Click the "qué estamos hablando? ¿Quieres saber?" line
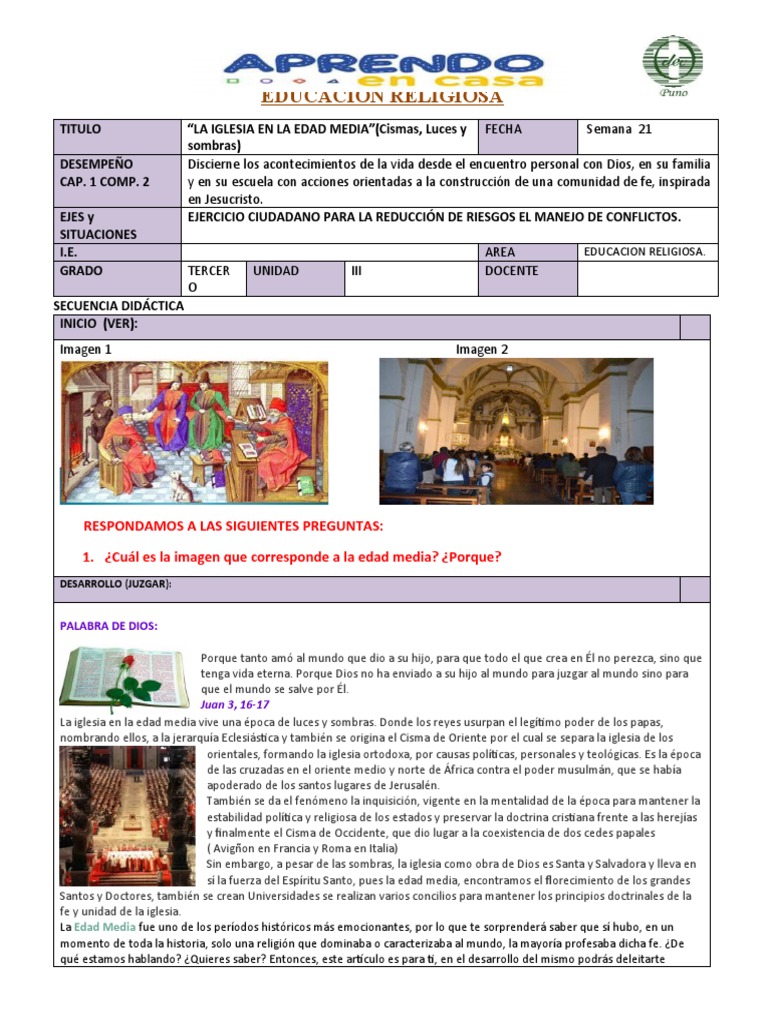Image resolution: width=768 pixels, height=1024 pixels. [x=362, y=959]
